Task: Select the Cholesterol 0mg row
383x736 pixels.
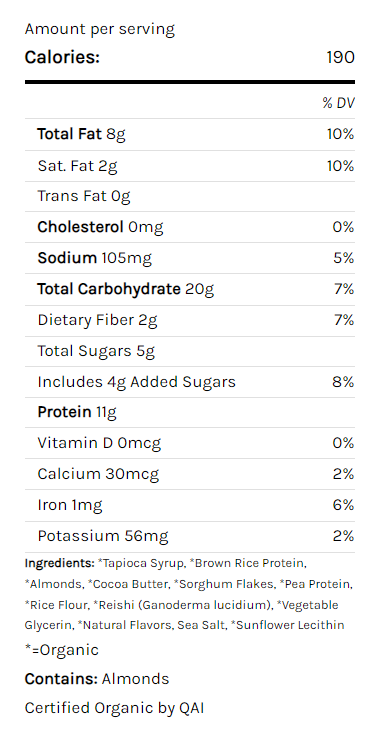Action: tap(190, 227)
